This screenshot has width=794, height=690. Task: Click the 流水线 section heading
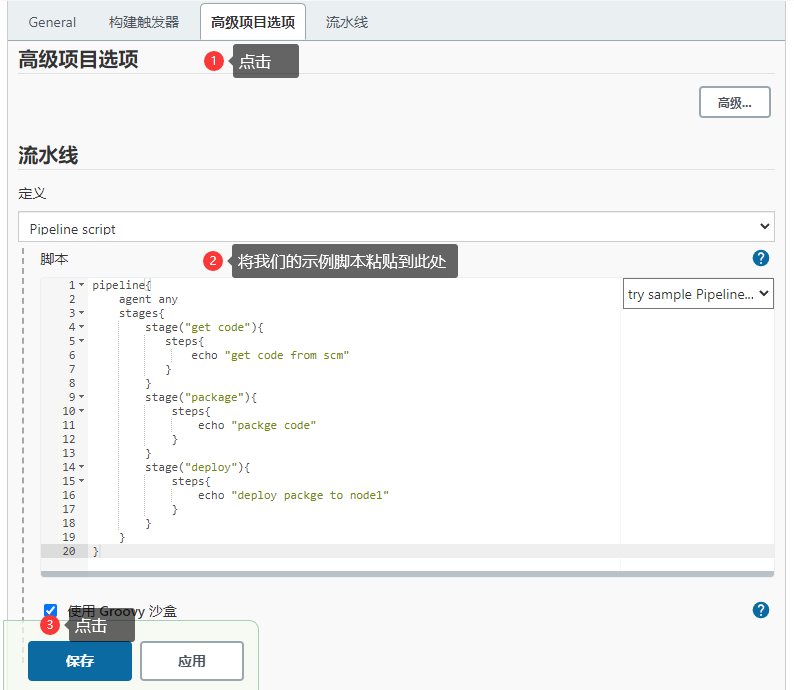tap(48, 155)
